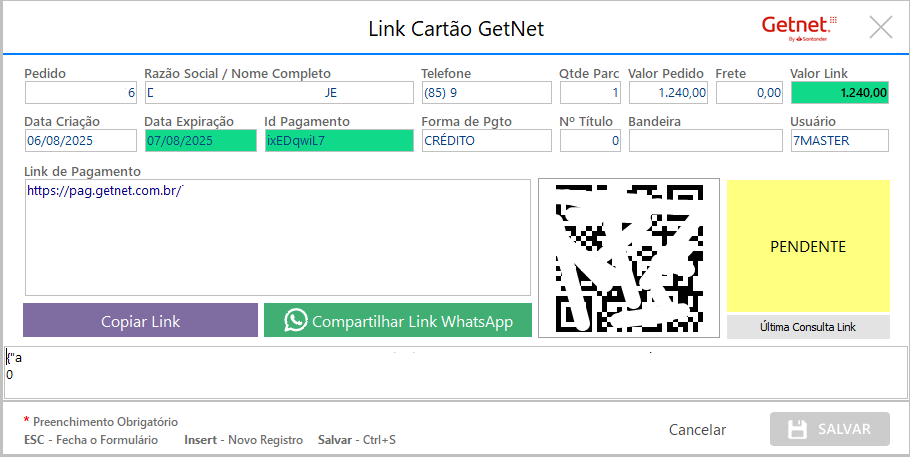Click the WhatsApp icon on share button
The width and height of the screenshot is (910, 457).
(x=296, y=321)
